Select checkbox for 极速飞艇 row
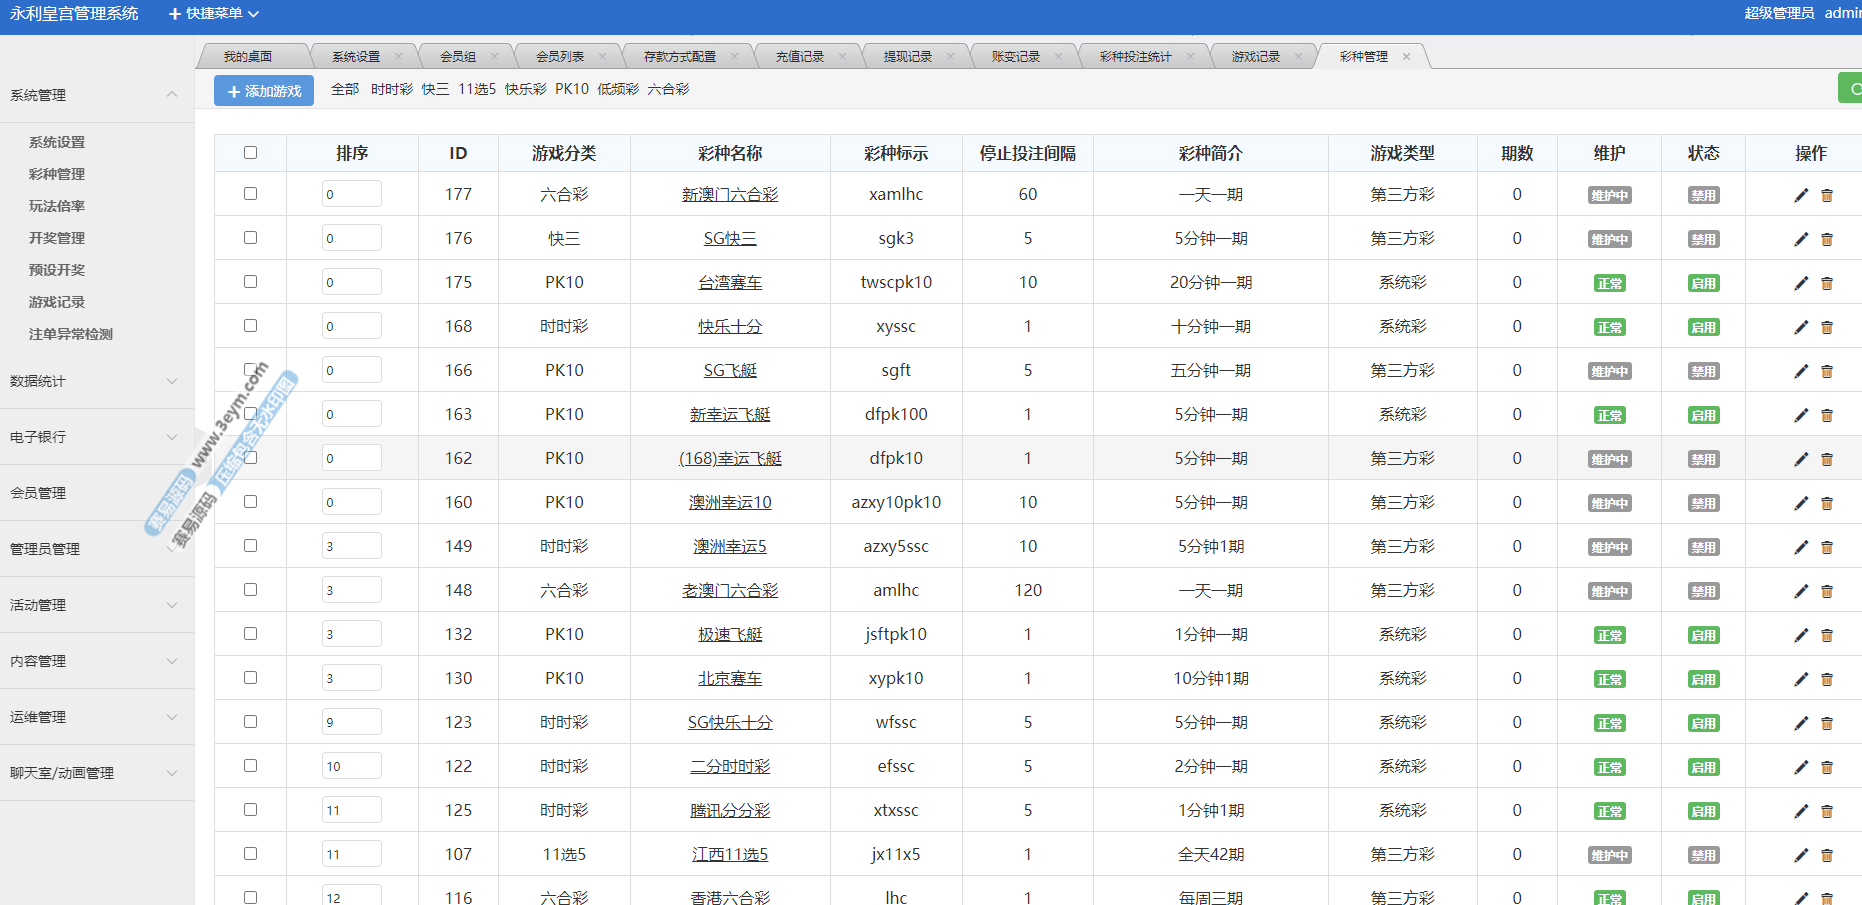This screenshot has height=905, width=1862. click(250, 634)
